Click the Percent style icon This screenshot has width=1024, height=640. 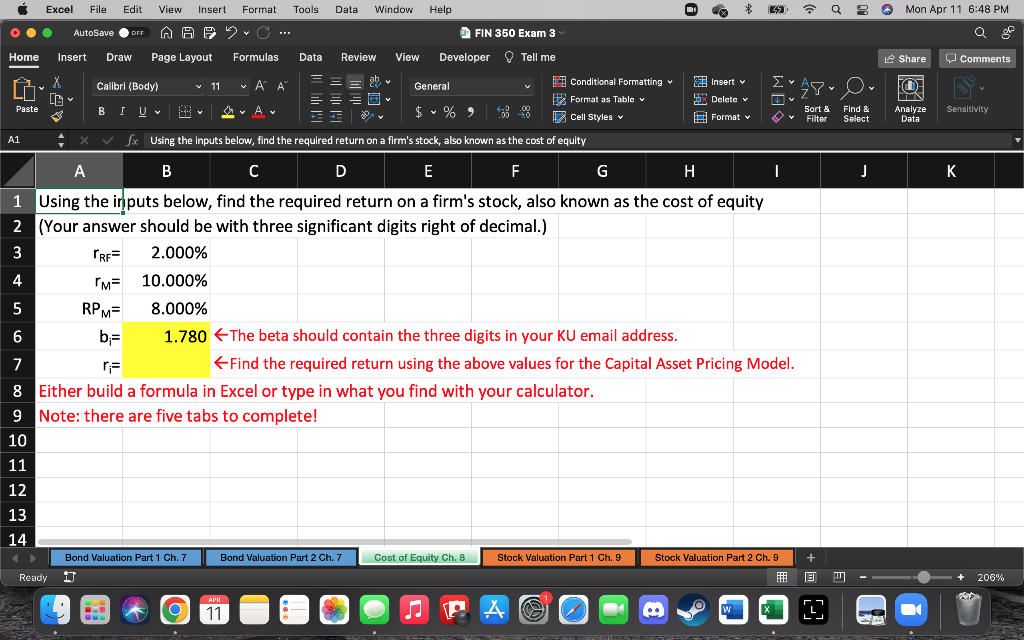[x=450, y=112]
